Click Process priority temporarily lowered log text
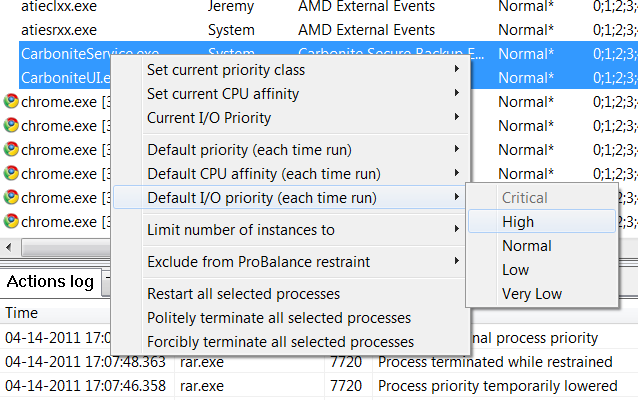The height and width of the screenshot is (400, 638). pyautogui.click(x=498, y=386)
